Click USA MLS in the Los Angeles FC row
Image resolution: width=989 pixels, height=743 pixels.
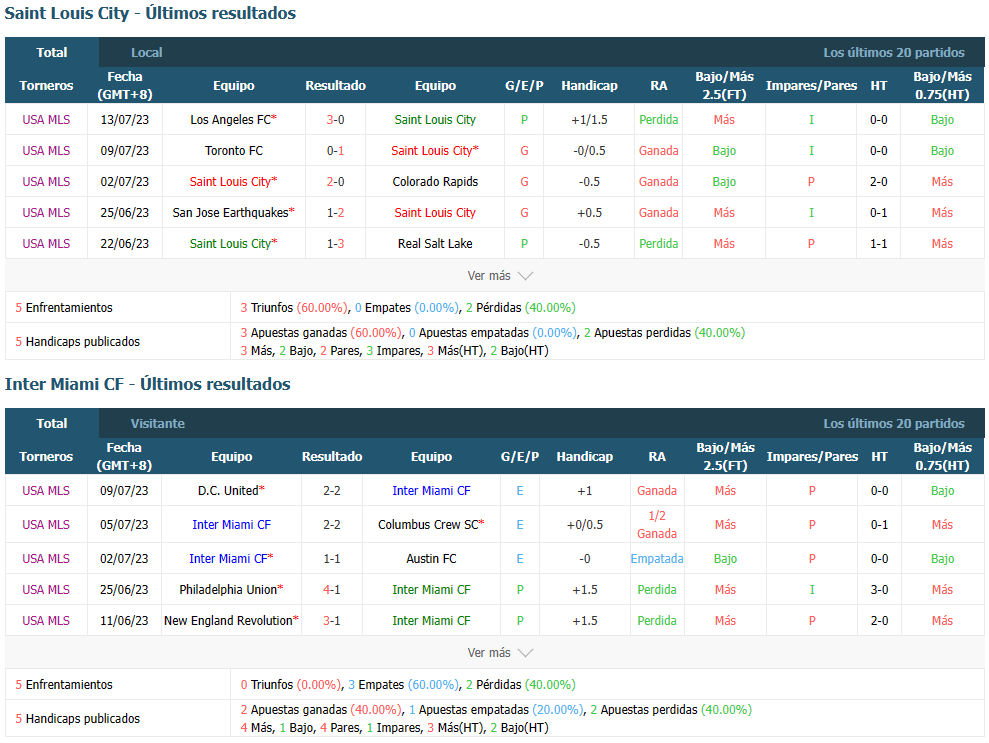46,119
